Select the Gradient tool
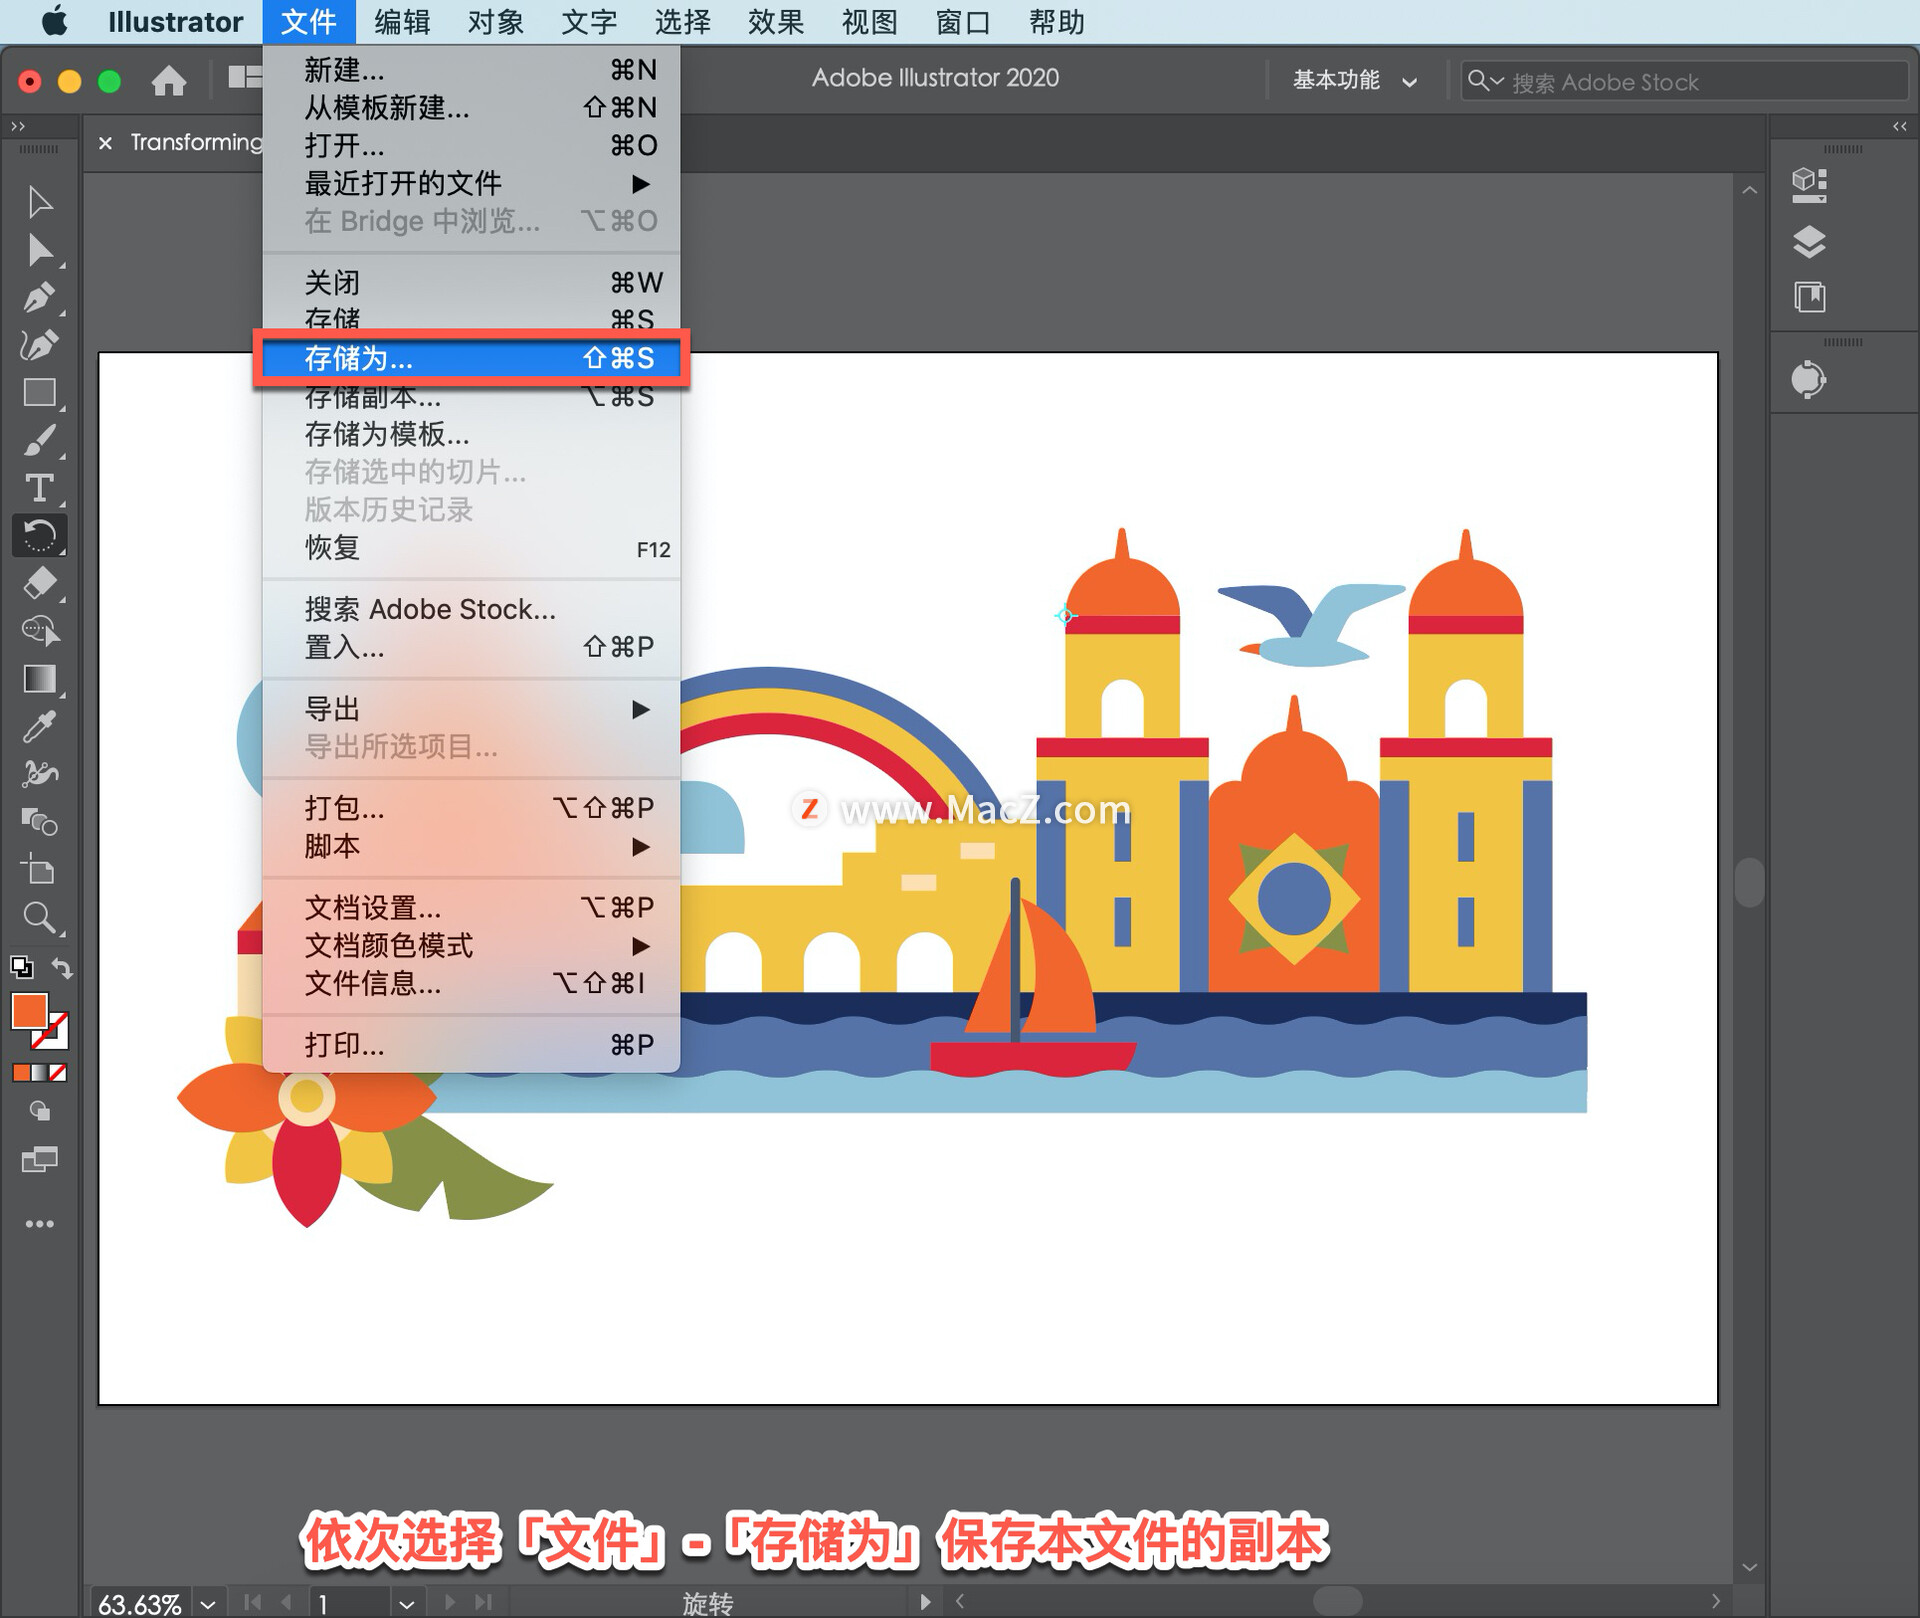Screen dimensions: 1920x1618 (39, 679)
